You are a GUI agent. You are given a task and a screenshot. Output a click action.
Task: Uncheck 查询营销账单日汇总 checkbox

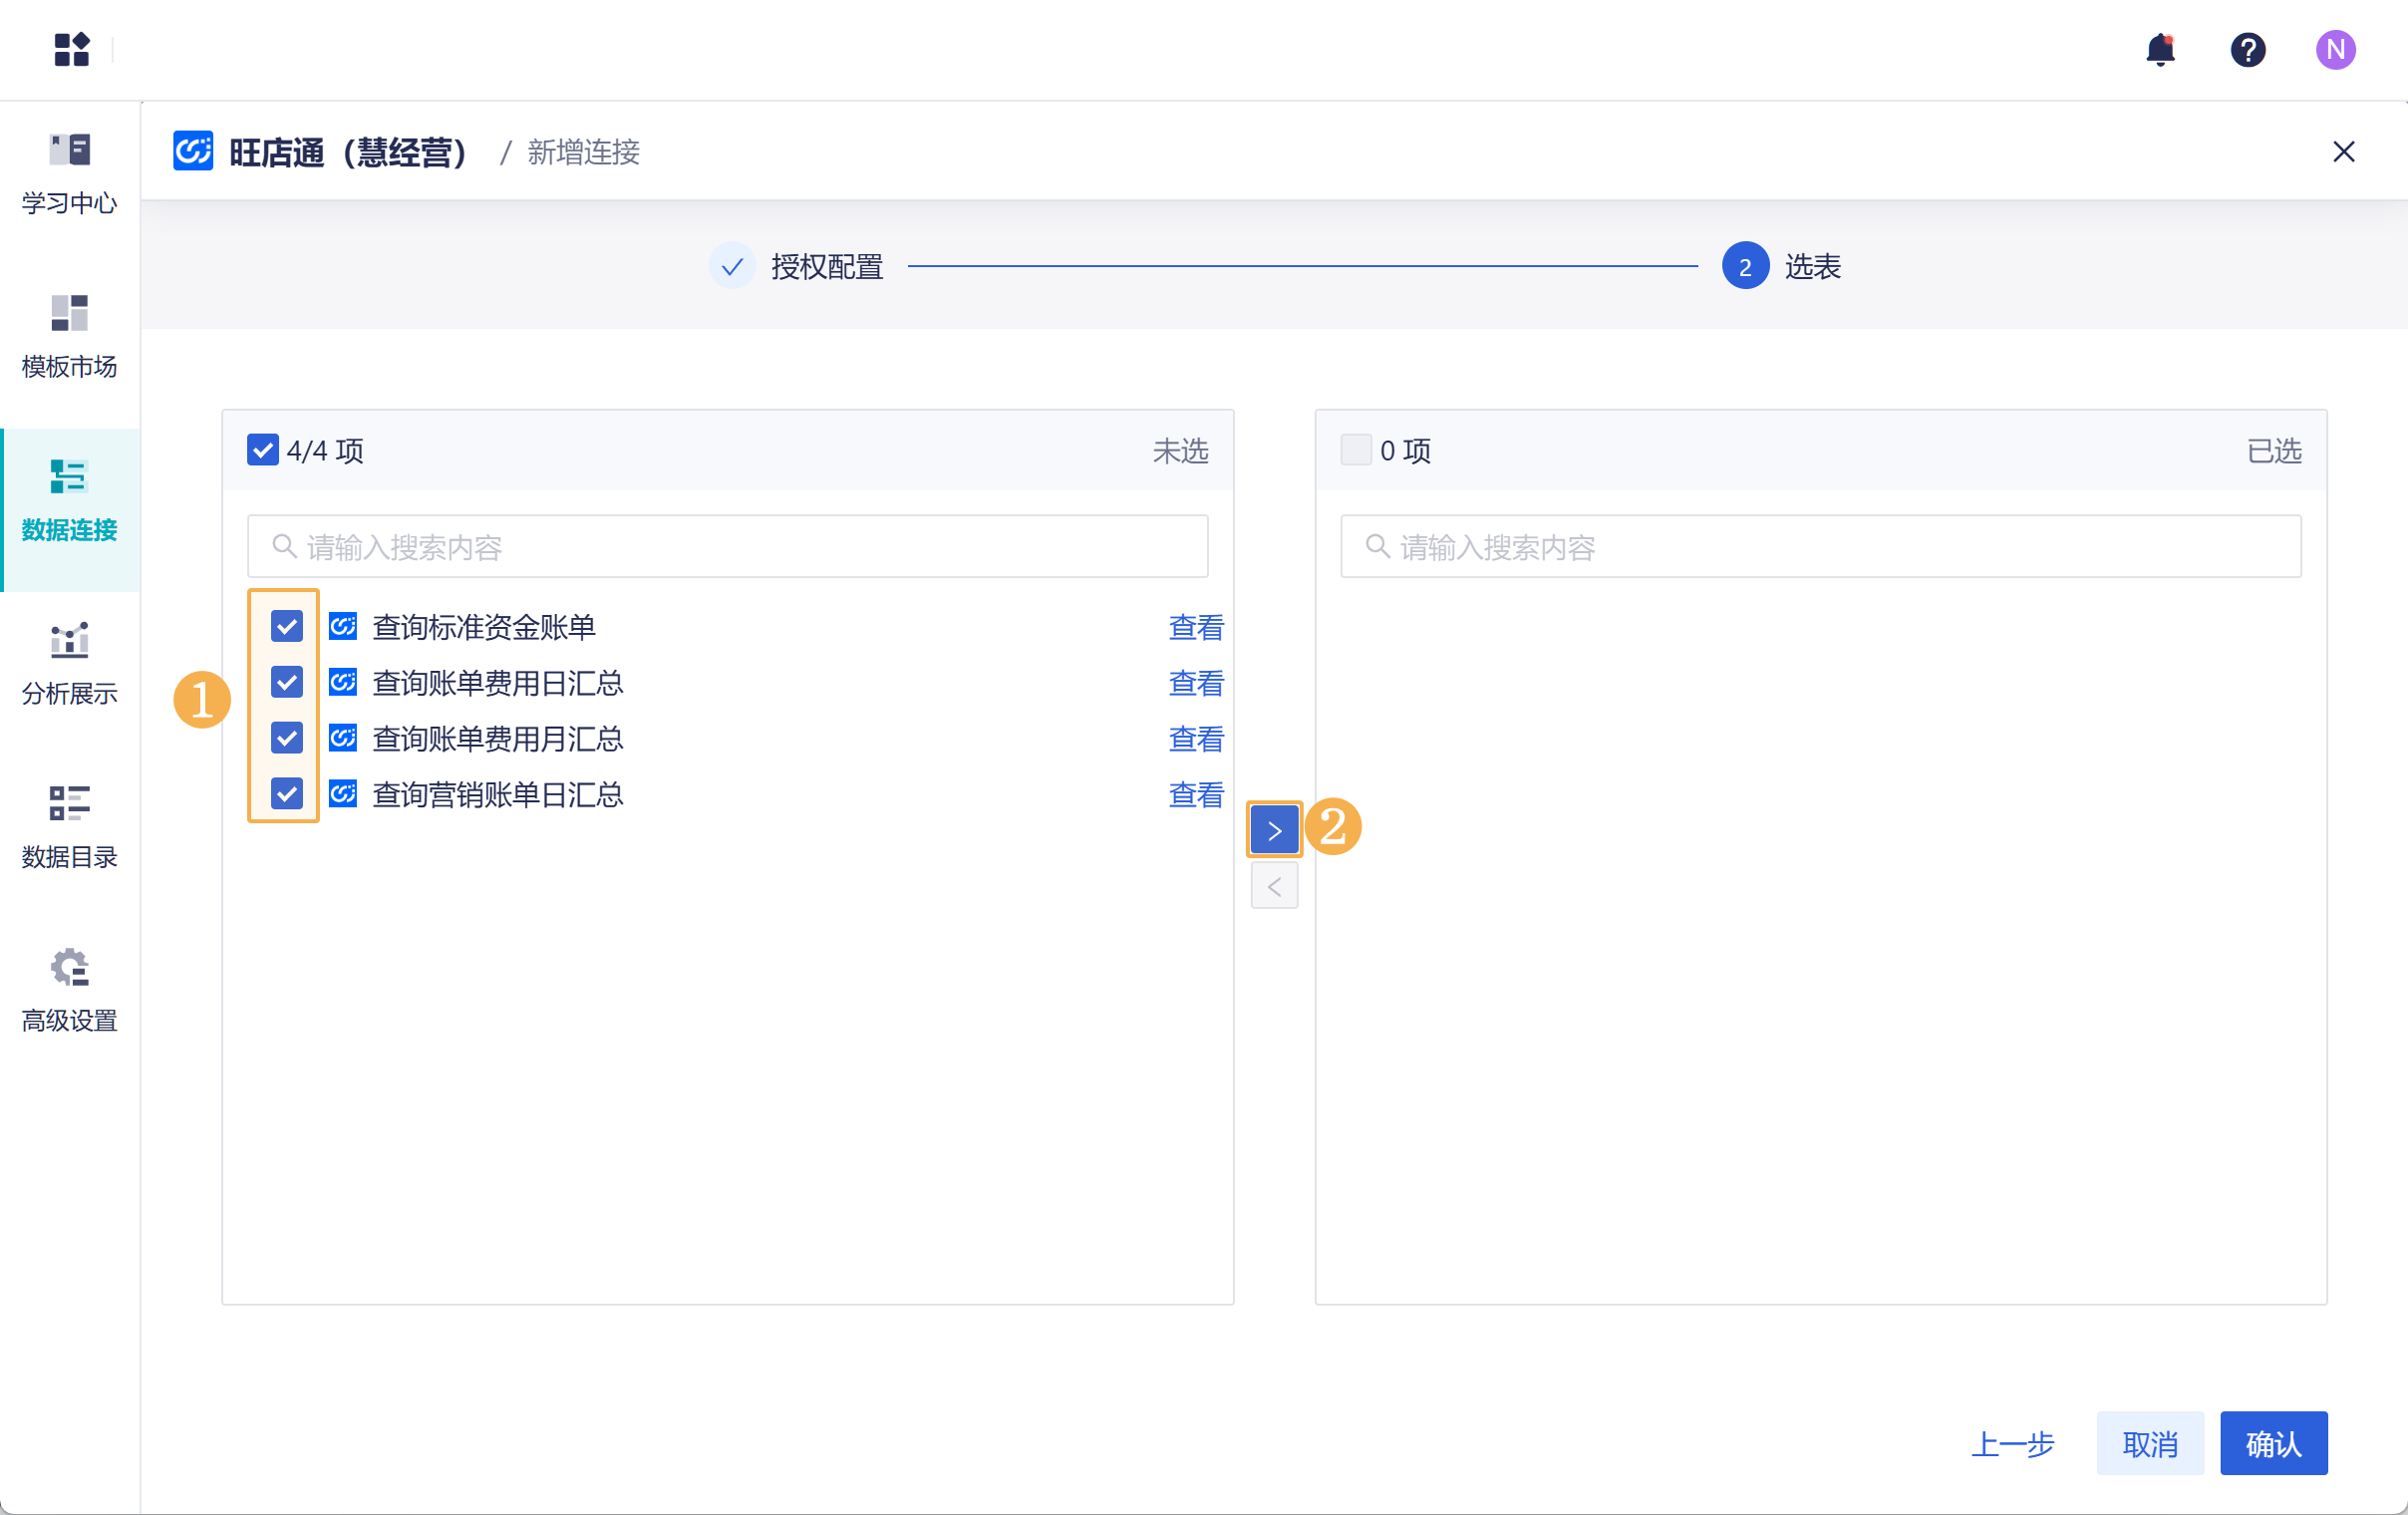[x=287, y=794]
